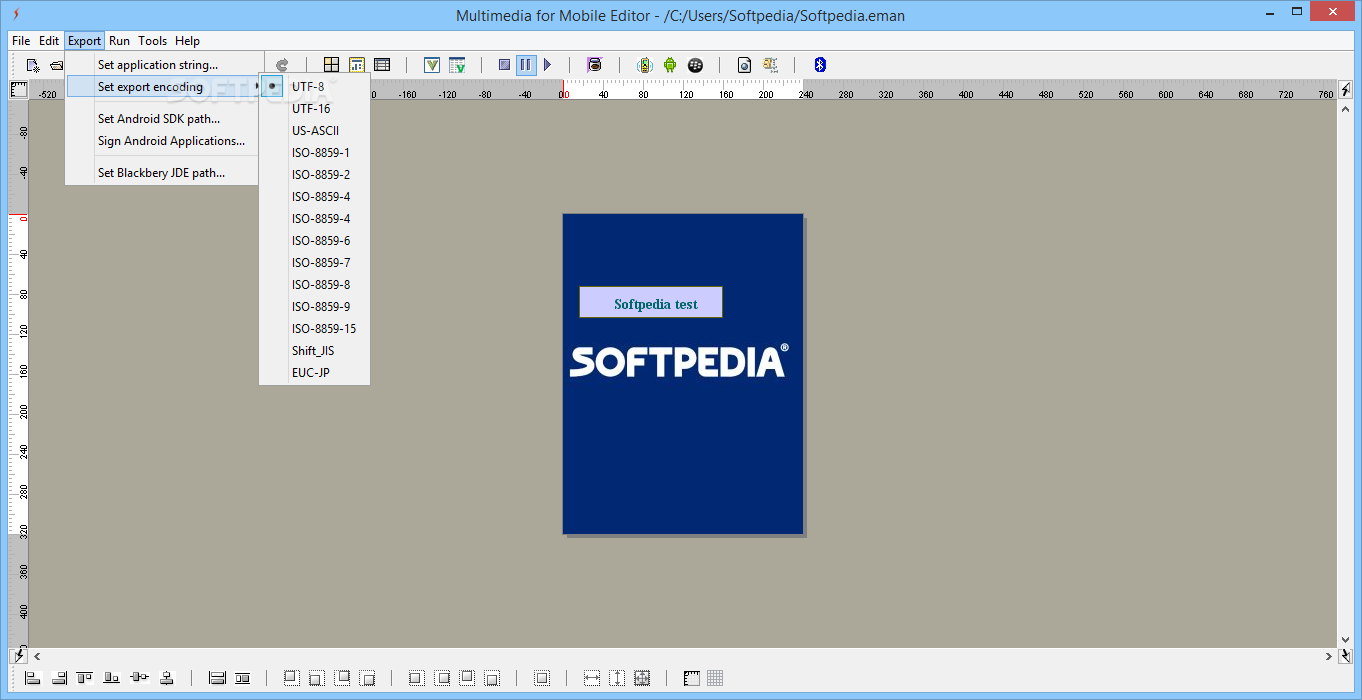Click the make same width icon
Image resolution: width=1362 pixels, height=700 pixels.
(217, 678)
